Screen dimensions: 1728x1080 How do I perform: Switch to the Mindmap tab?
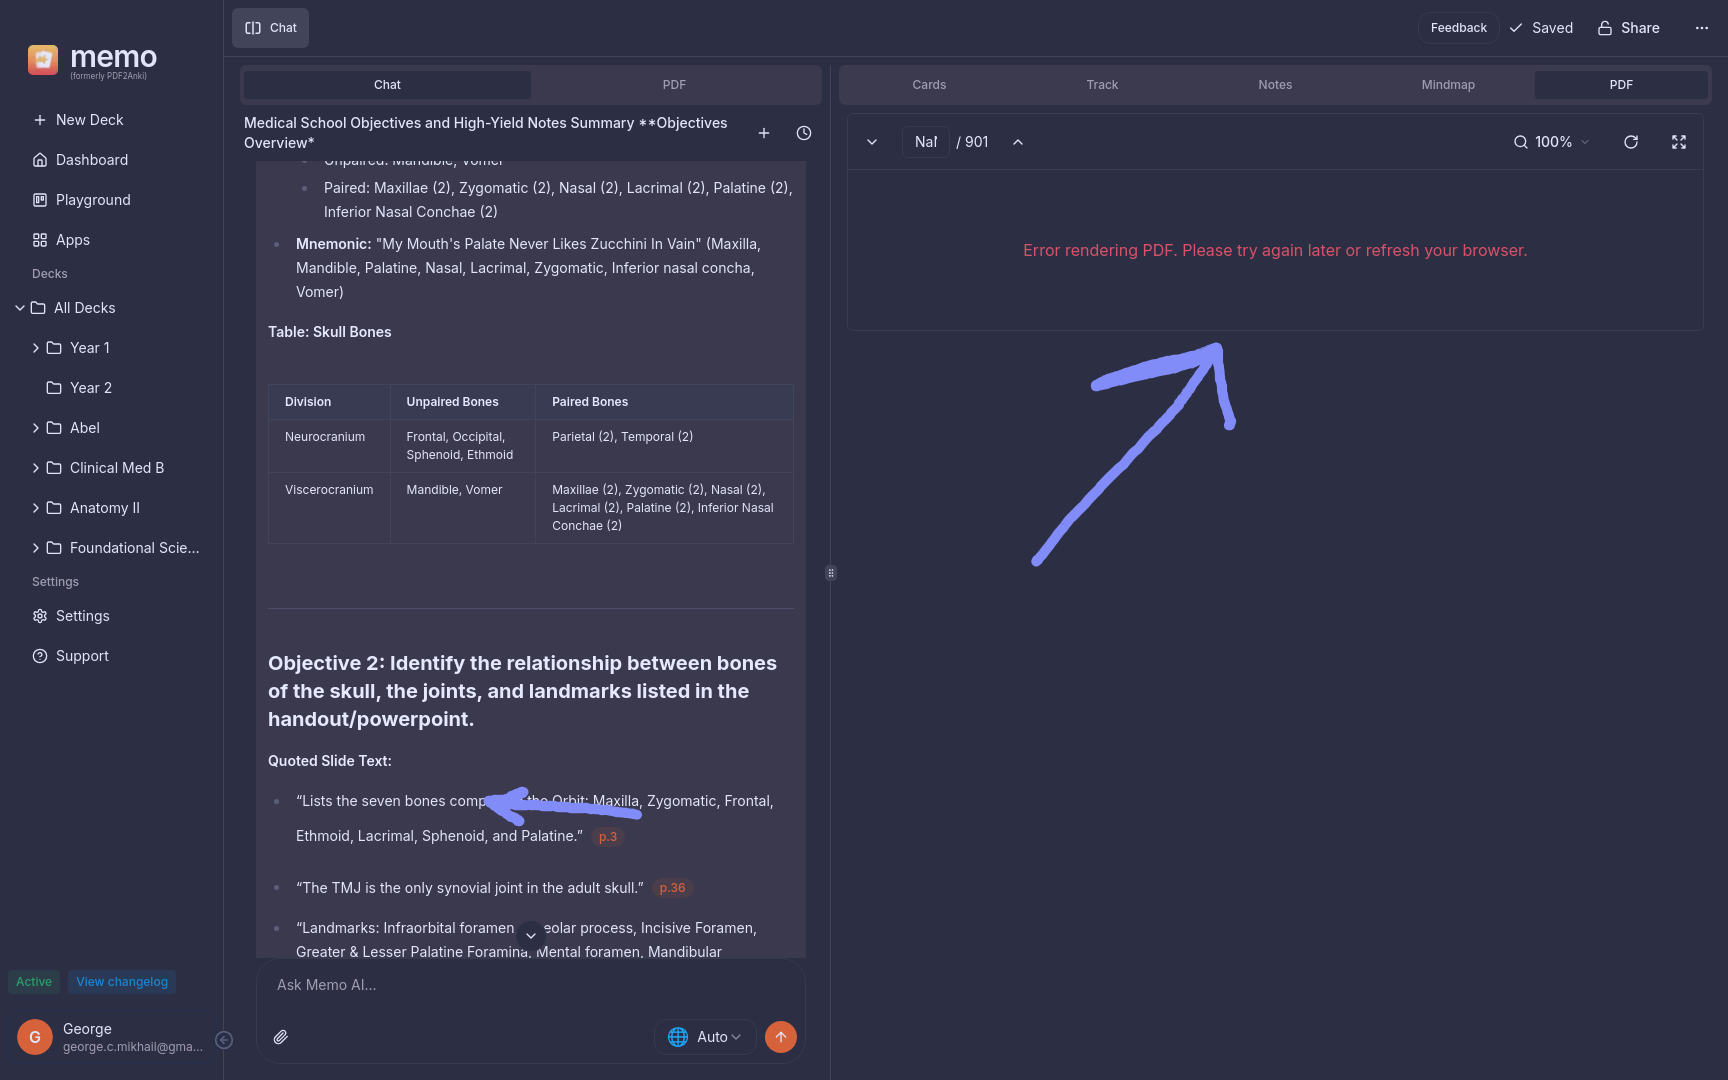click(x=1448, y=85)
